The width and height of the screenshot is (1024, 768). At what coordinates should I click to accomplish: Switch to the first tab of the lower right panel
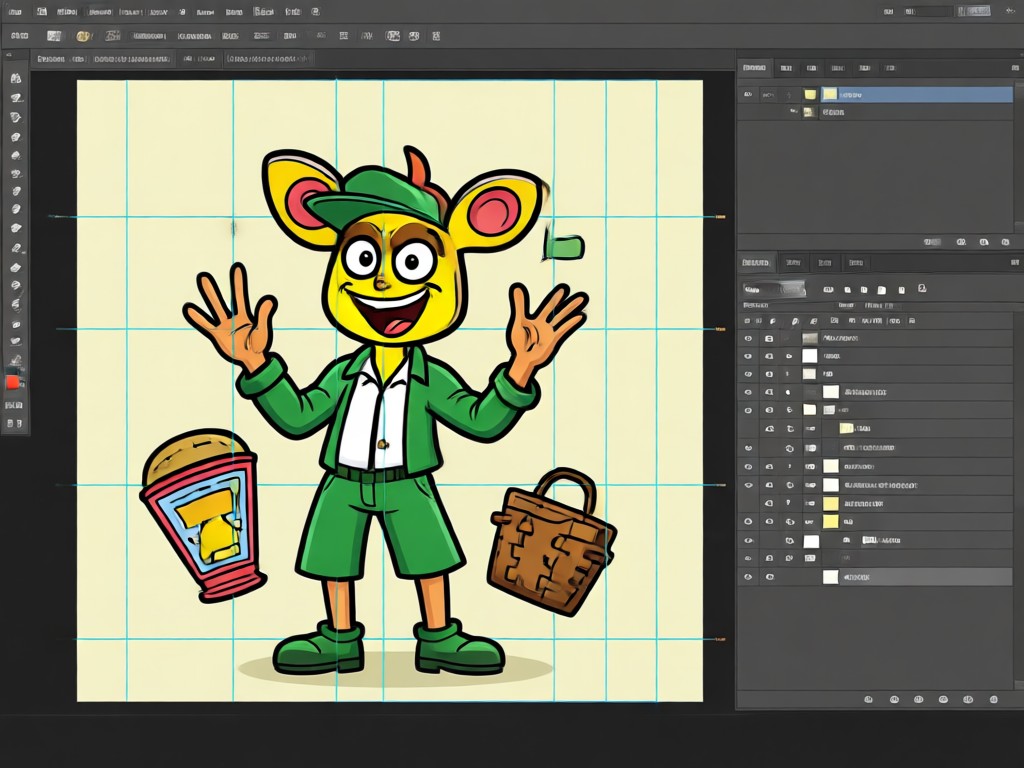coord(756,263)
